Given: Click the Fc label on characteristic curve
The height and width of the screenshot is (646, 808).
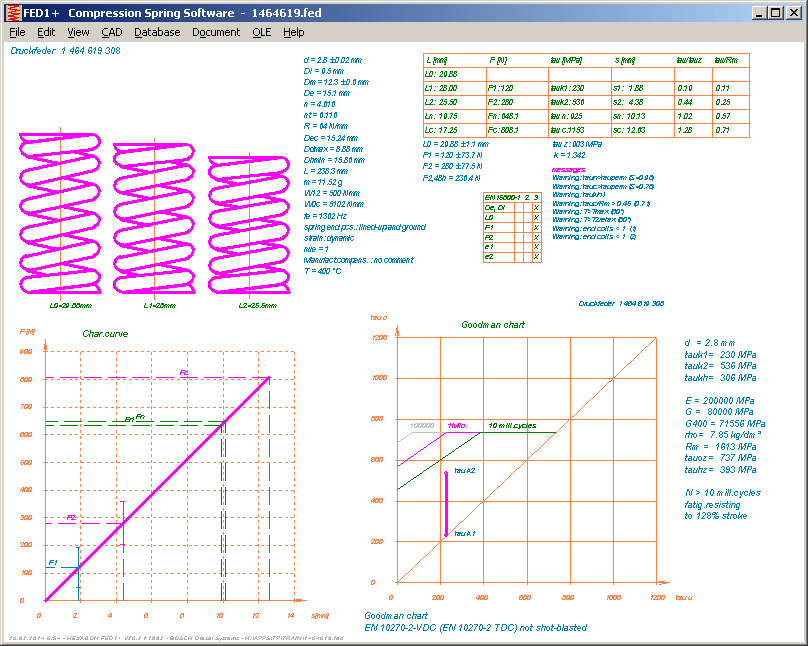Looking at the screenshot, I should [184, 372].
